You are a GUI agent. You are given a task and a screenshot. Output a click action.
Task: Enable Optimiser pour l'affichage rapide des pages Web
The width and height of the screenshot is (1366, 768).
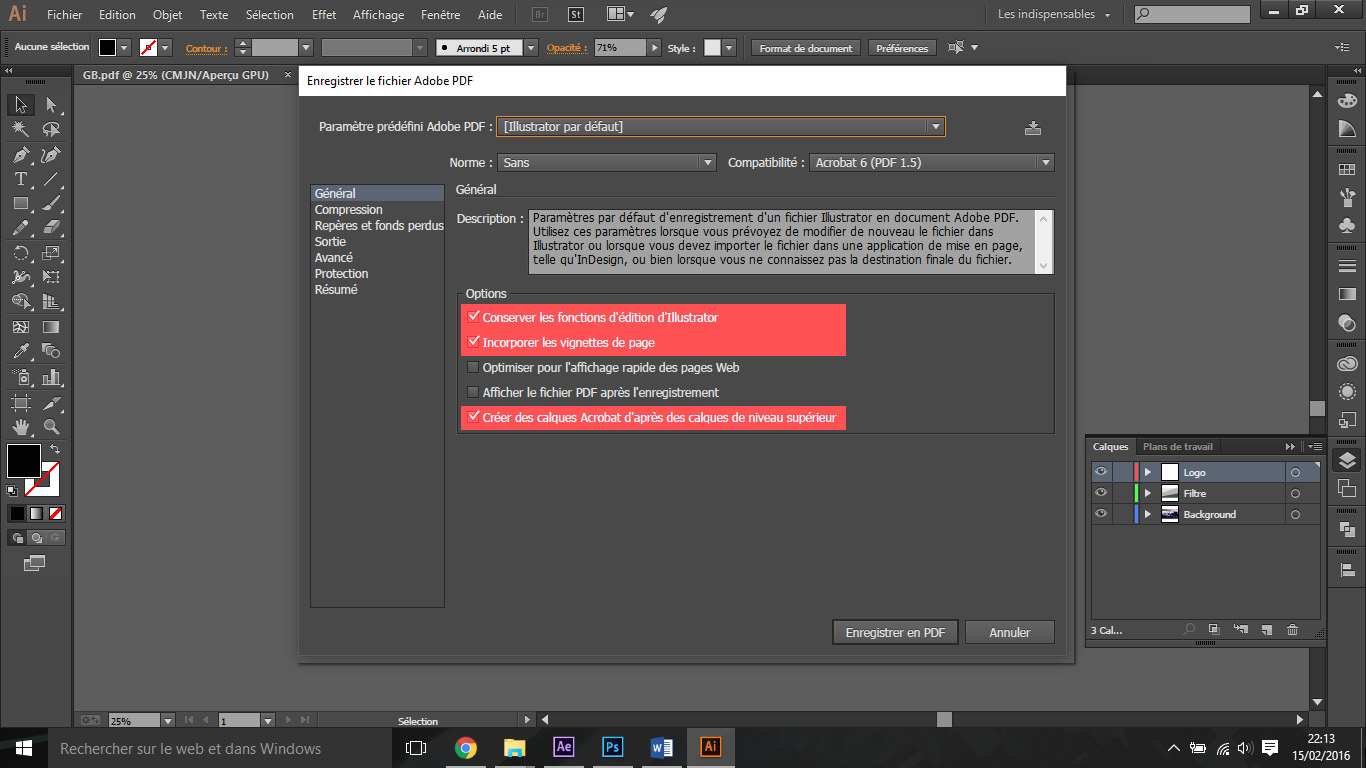coord(474,368)
